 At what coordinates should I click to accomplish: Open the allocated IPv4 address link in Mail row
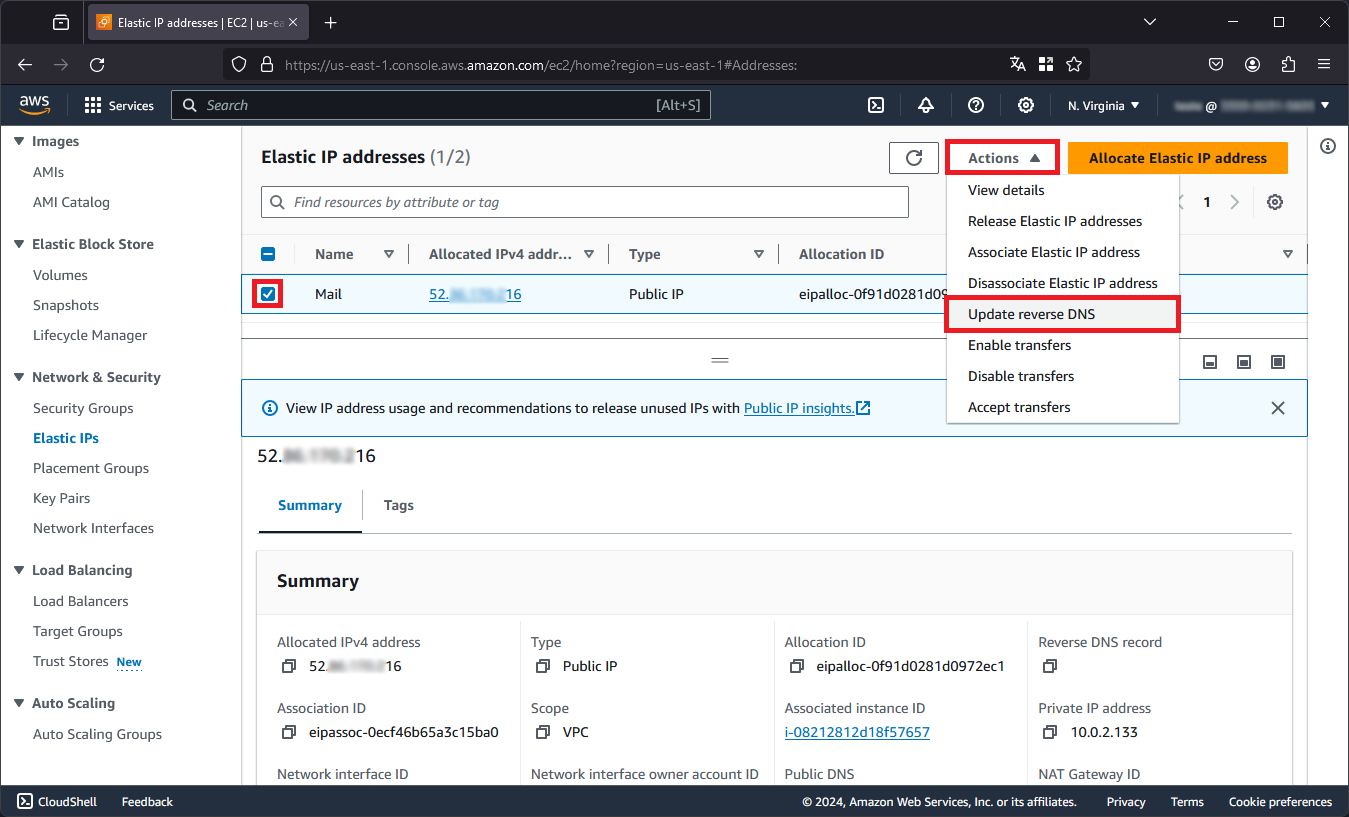click(475, 294)
